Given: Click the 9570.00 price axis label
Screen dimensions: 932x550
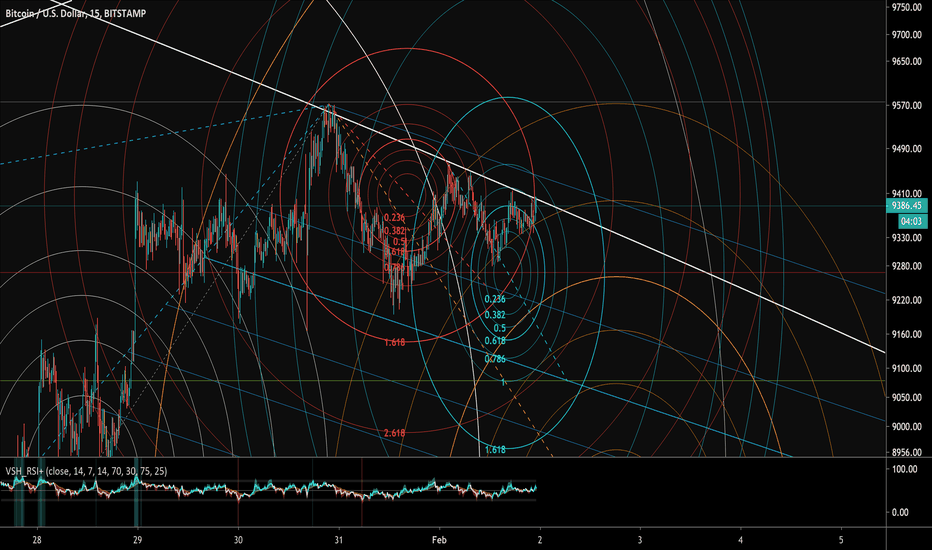Looking at the screenshot, I should [x=907, y=105].
